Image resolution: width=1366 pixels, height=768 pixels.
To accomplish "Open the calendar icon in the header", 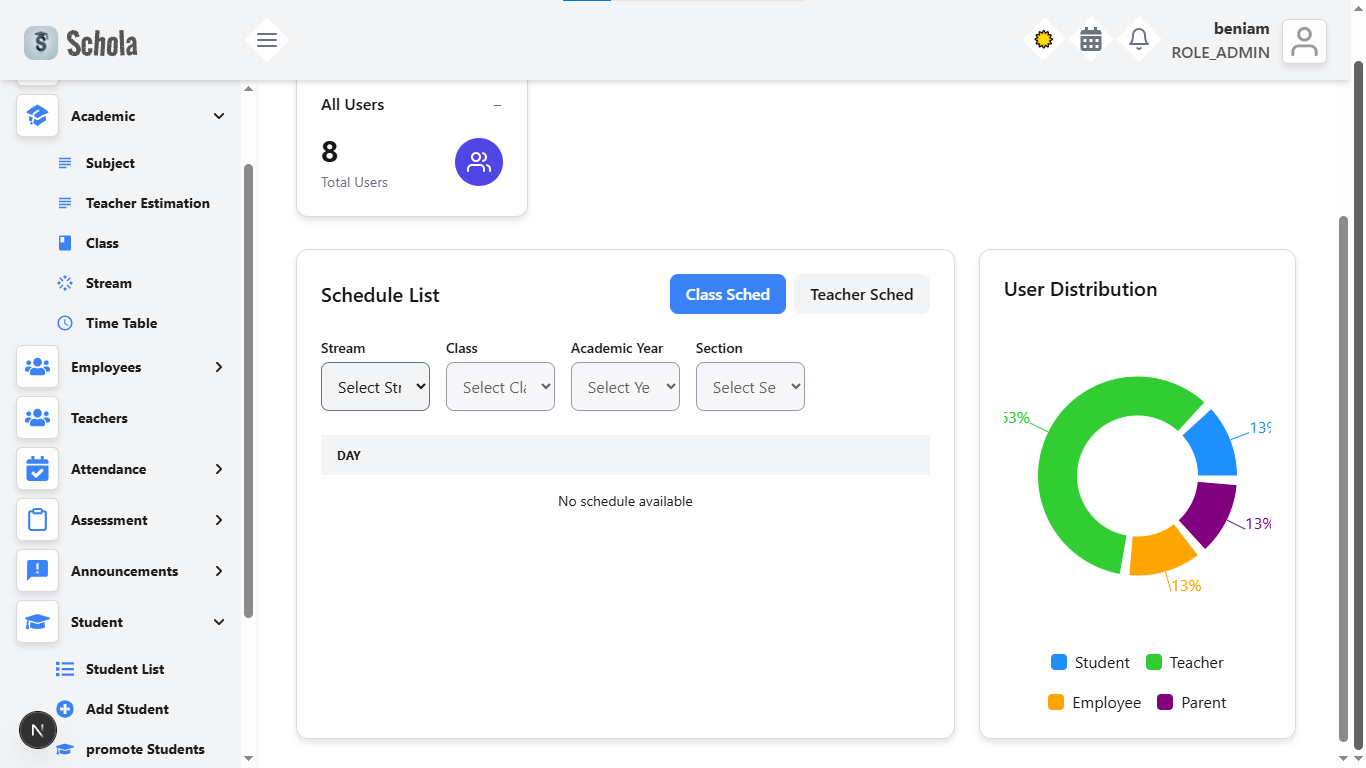I will click(x=1091, y=40).
